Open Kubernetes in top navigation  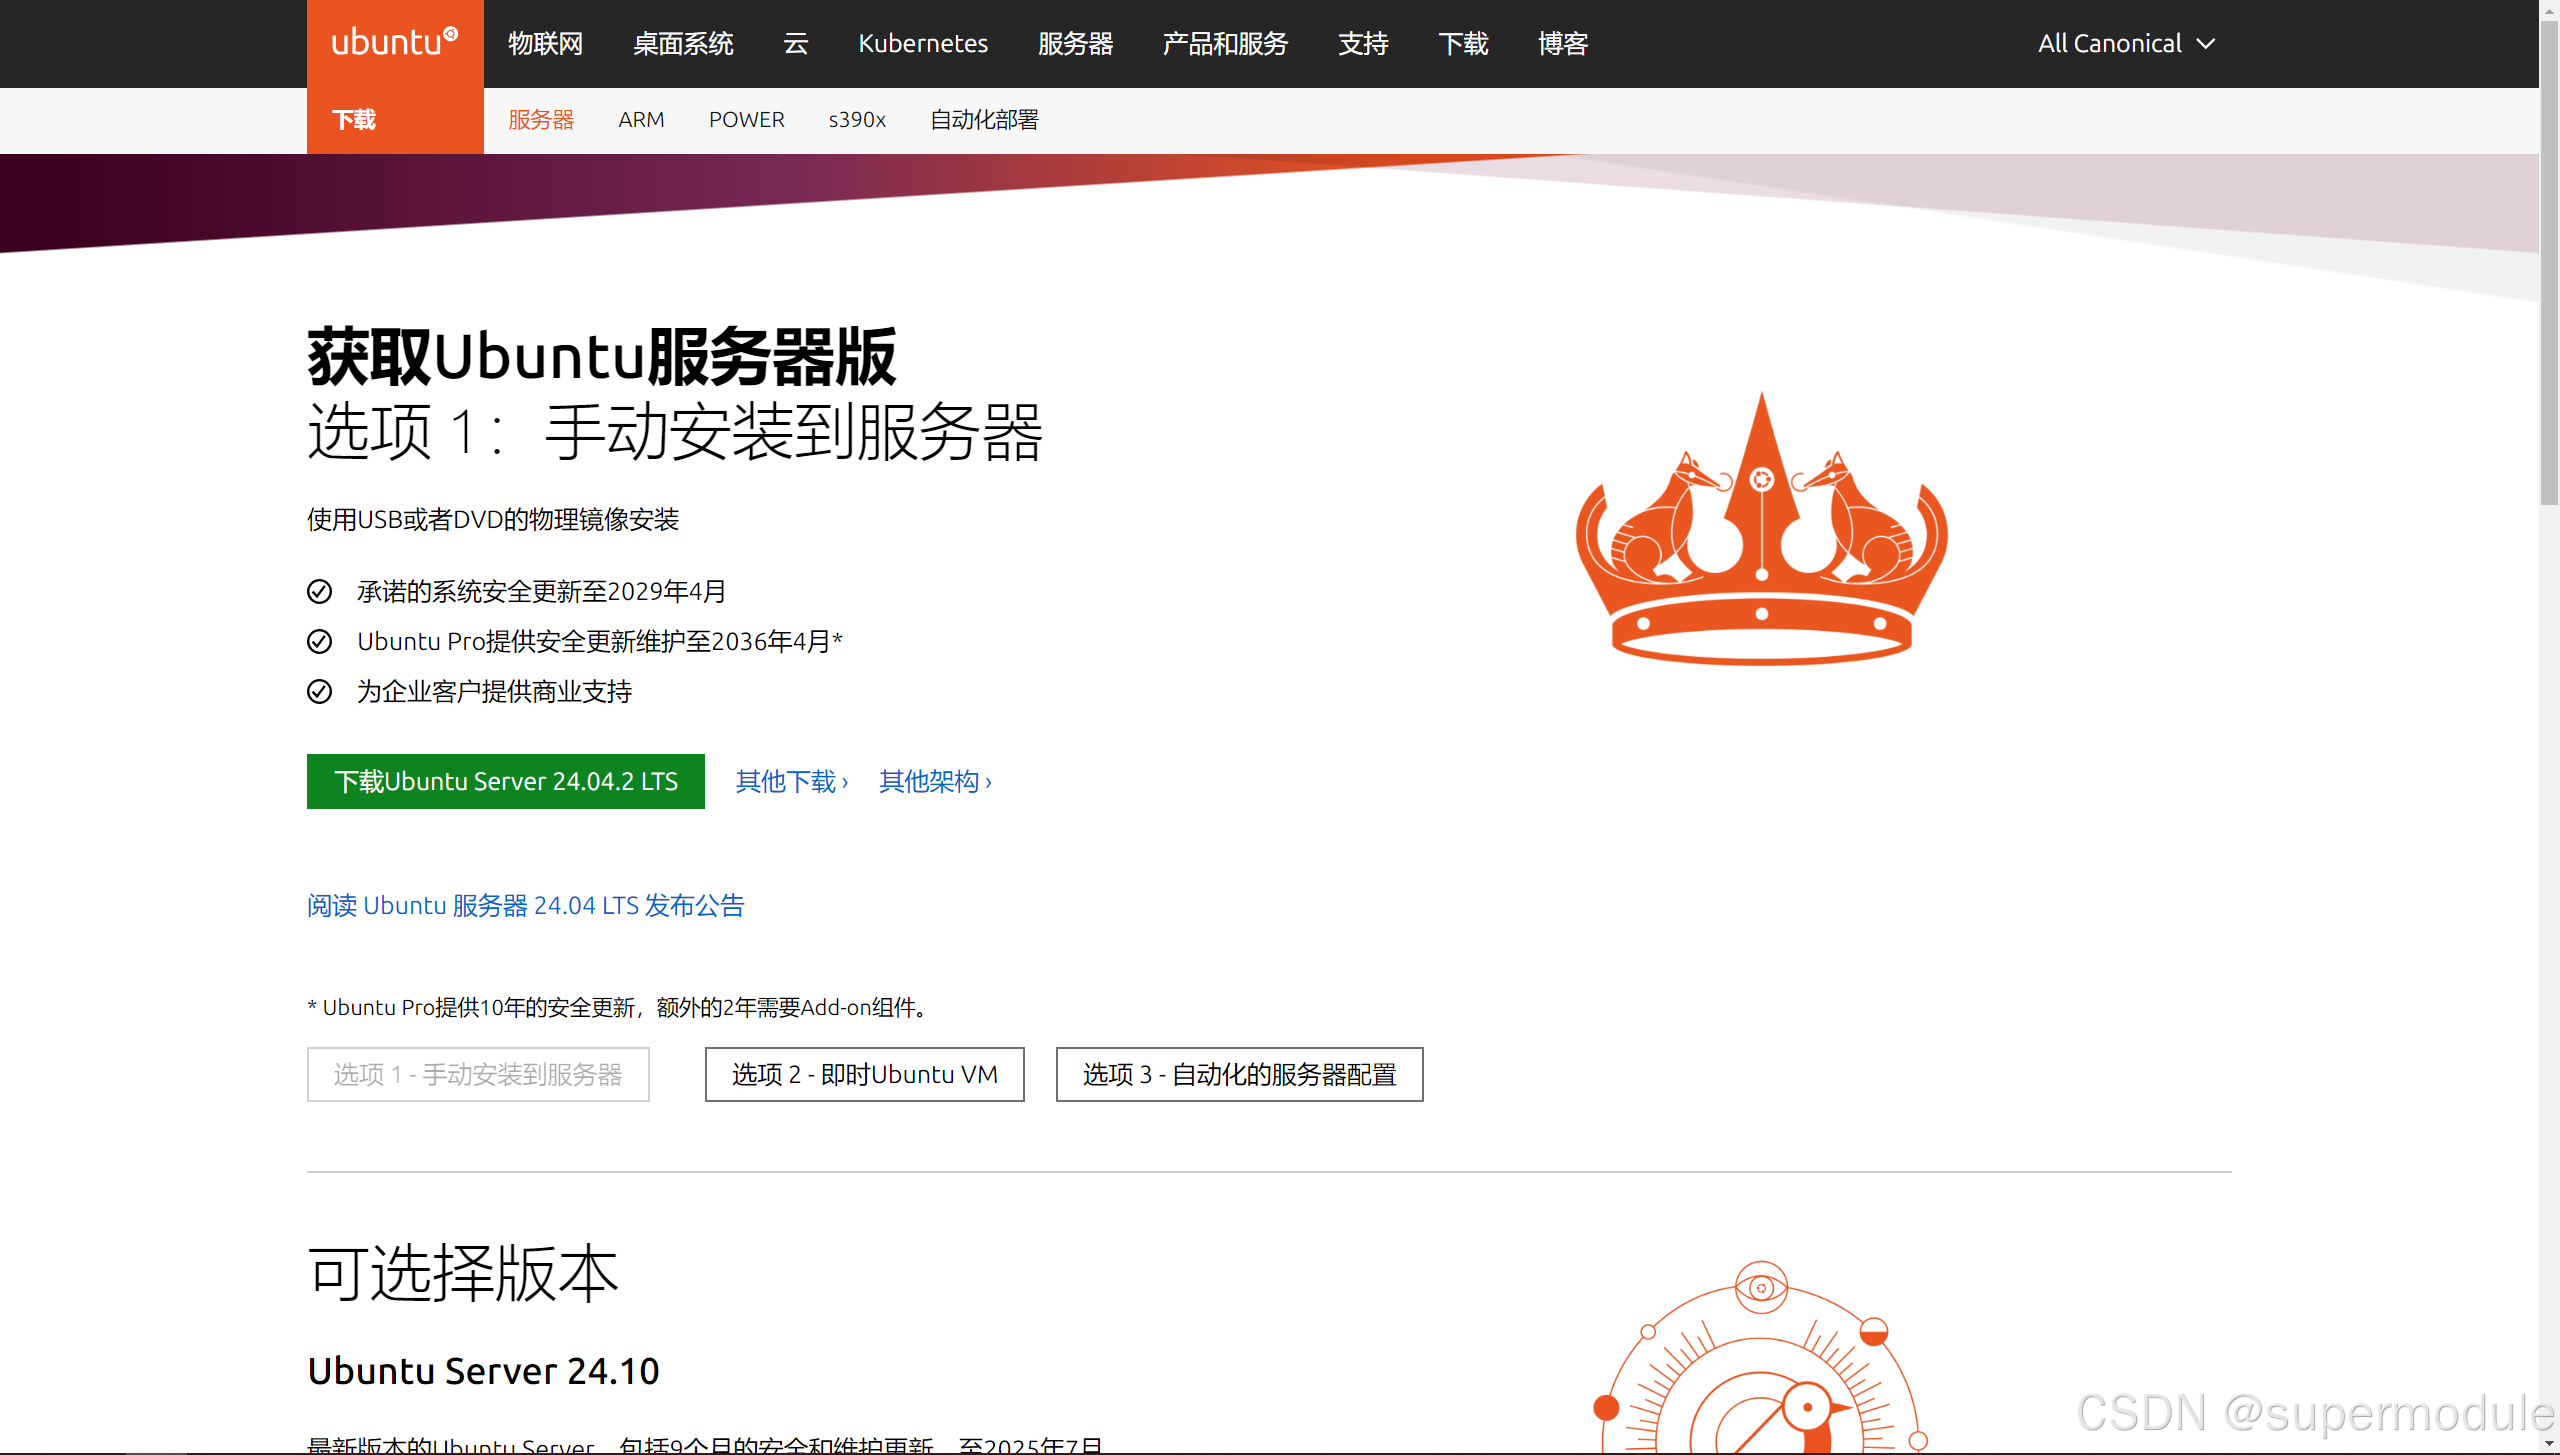(922, 44)
